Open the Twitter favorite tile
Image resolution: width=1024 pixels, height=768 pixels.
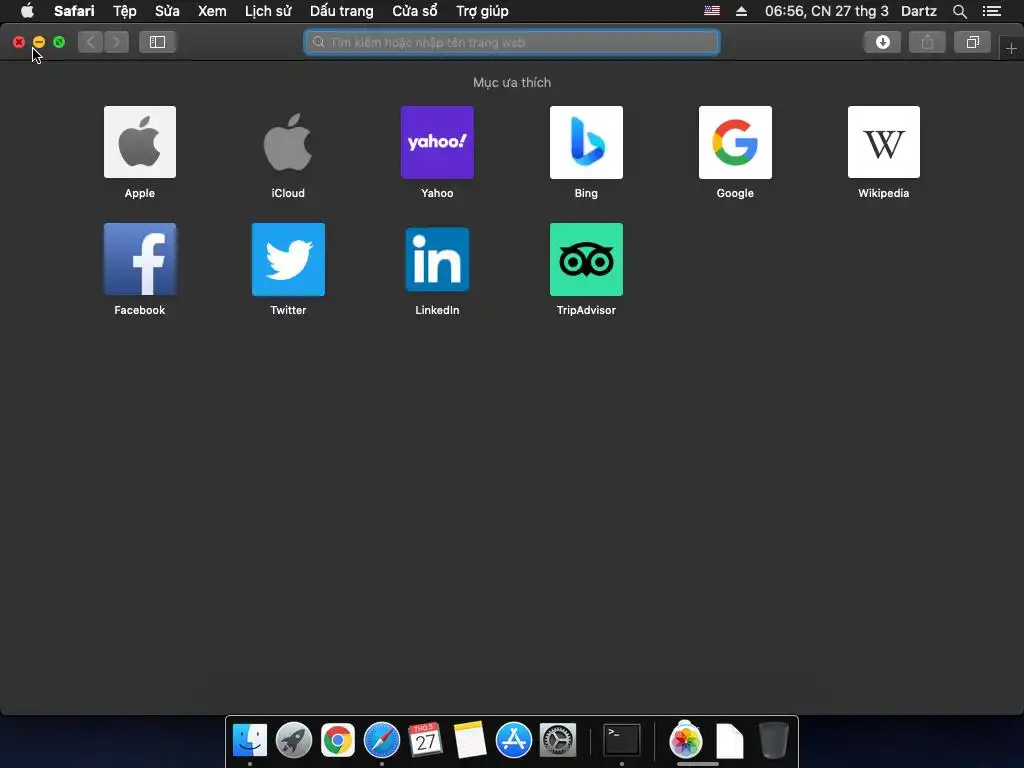[x=288, y=259]
